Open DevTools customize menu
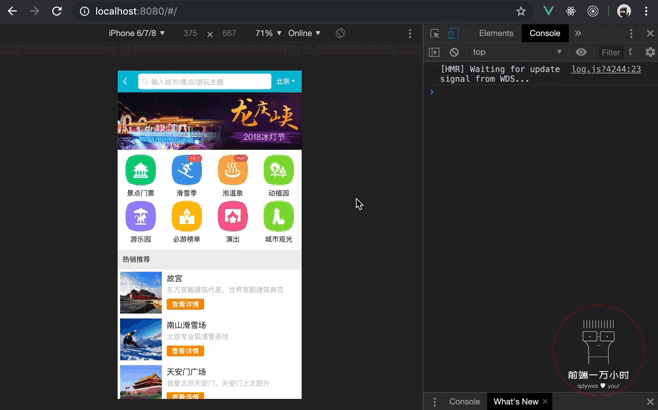Viewport: 658px width, 410px height. (x=631, y=34)
